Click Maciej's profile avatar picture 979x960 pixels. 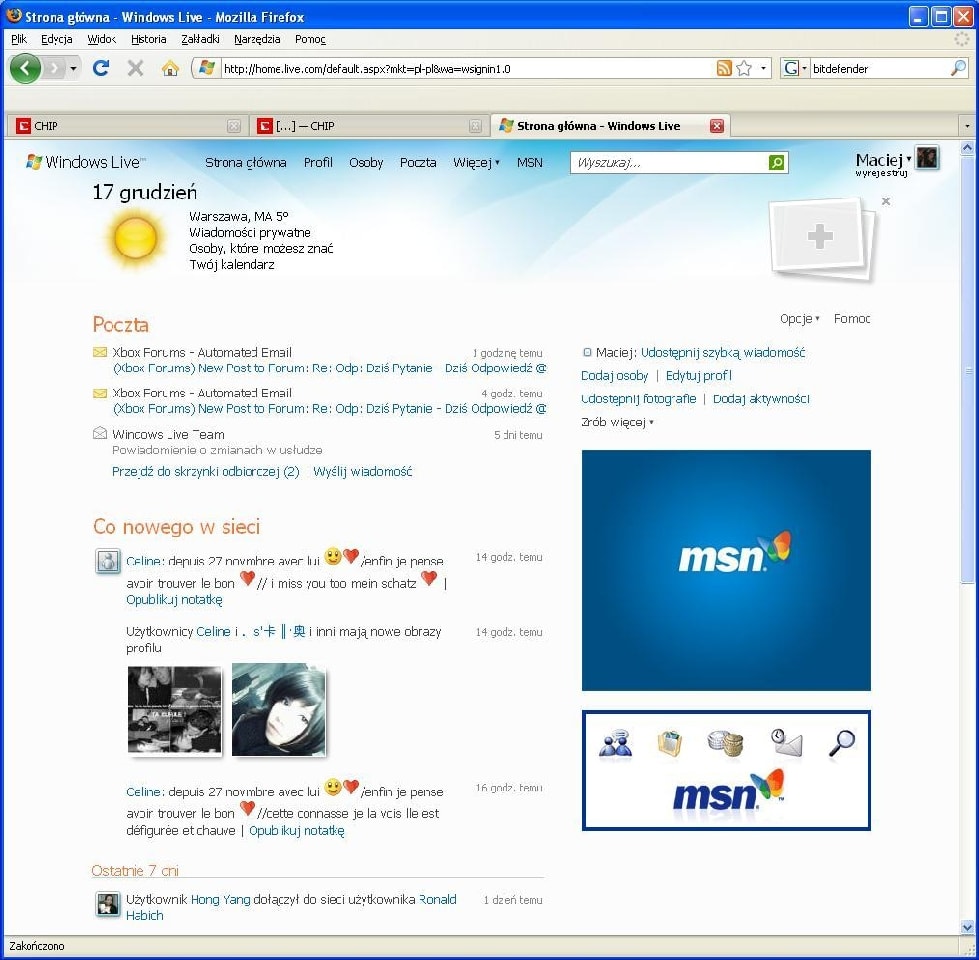[927, 158]
